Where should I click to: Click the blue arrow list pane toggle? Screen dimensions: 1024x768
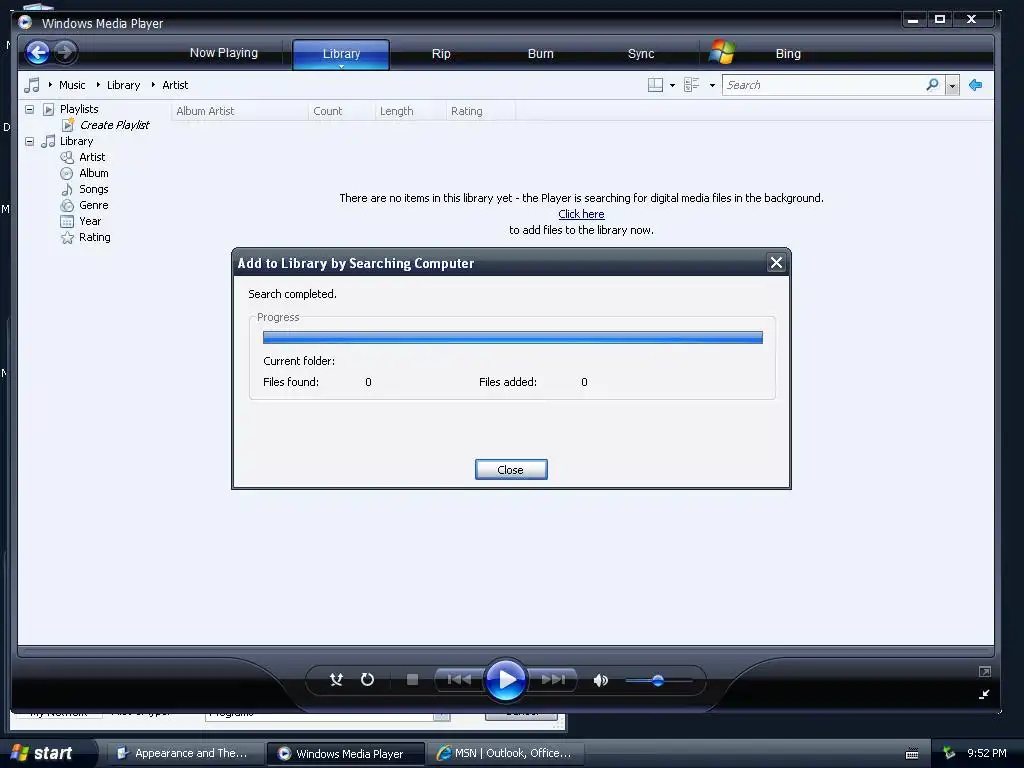pos(976,85)
